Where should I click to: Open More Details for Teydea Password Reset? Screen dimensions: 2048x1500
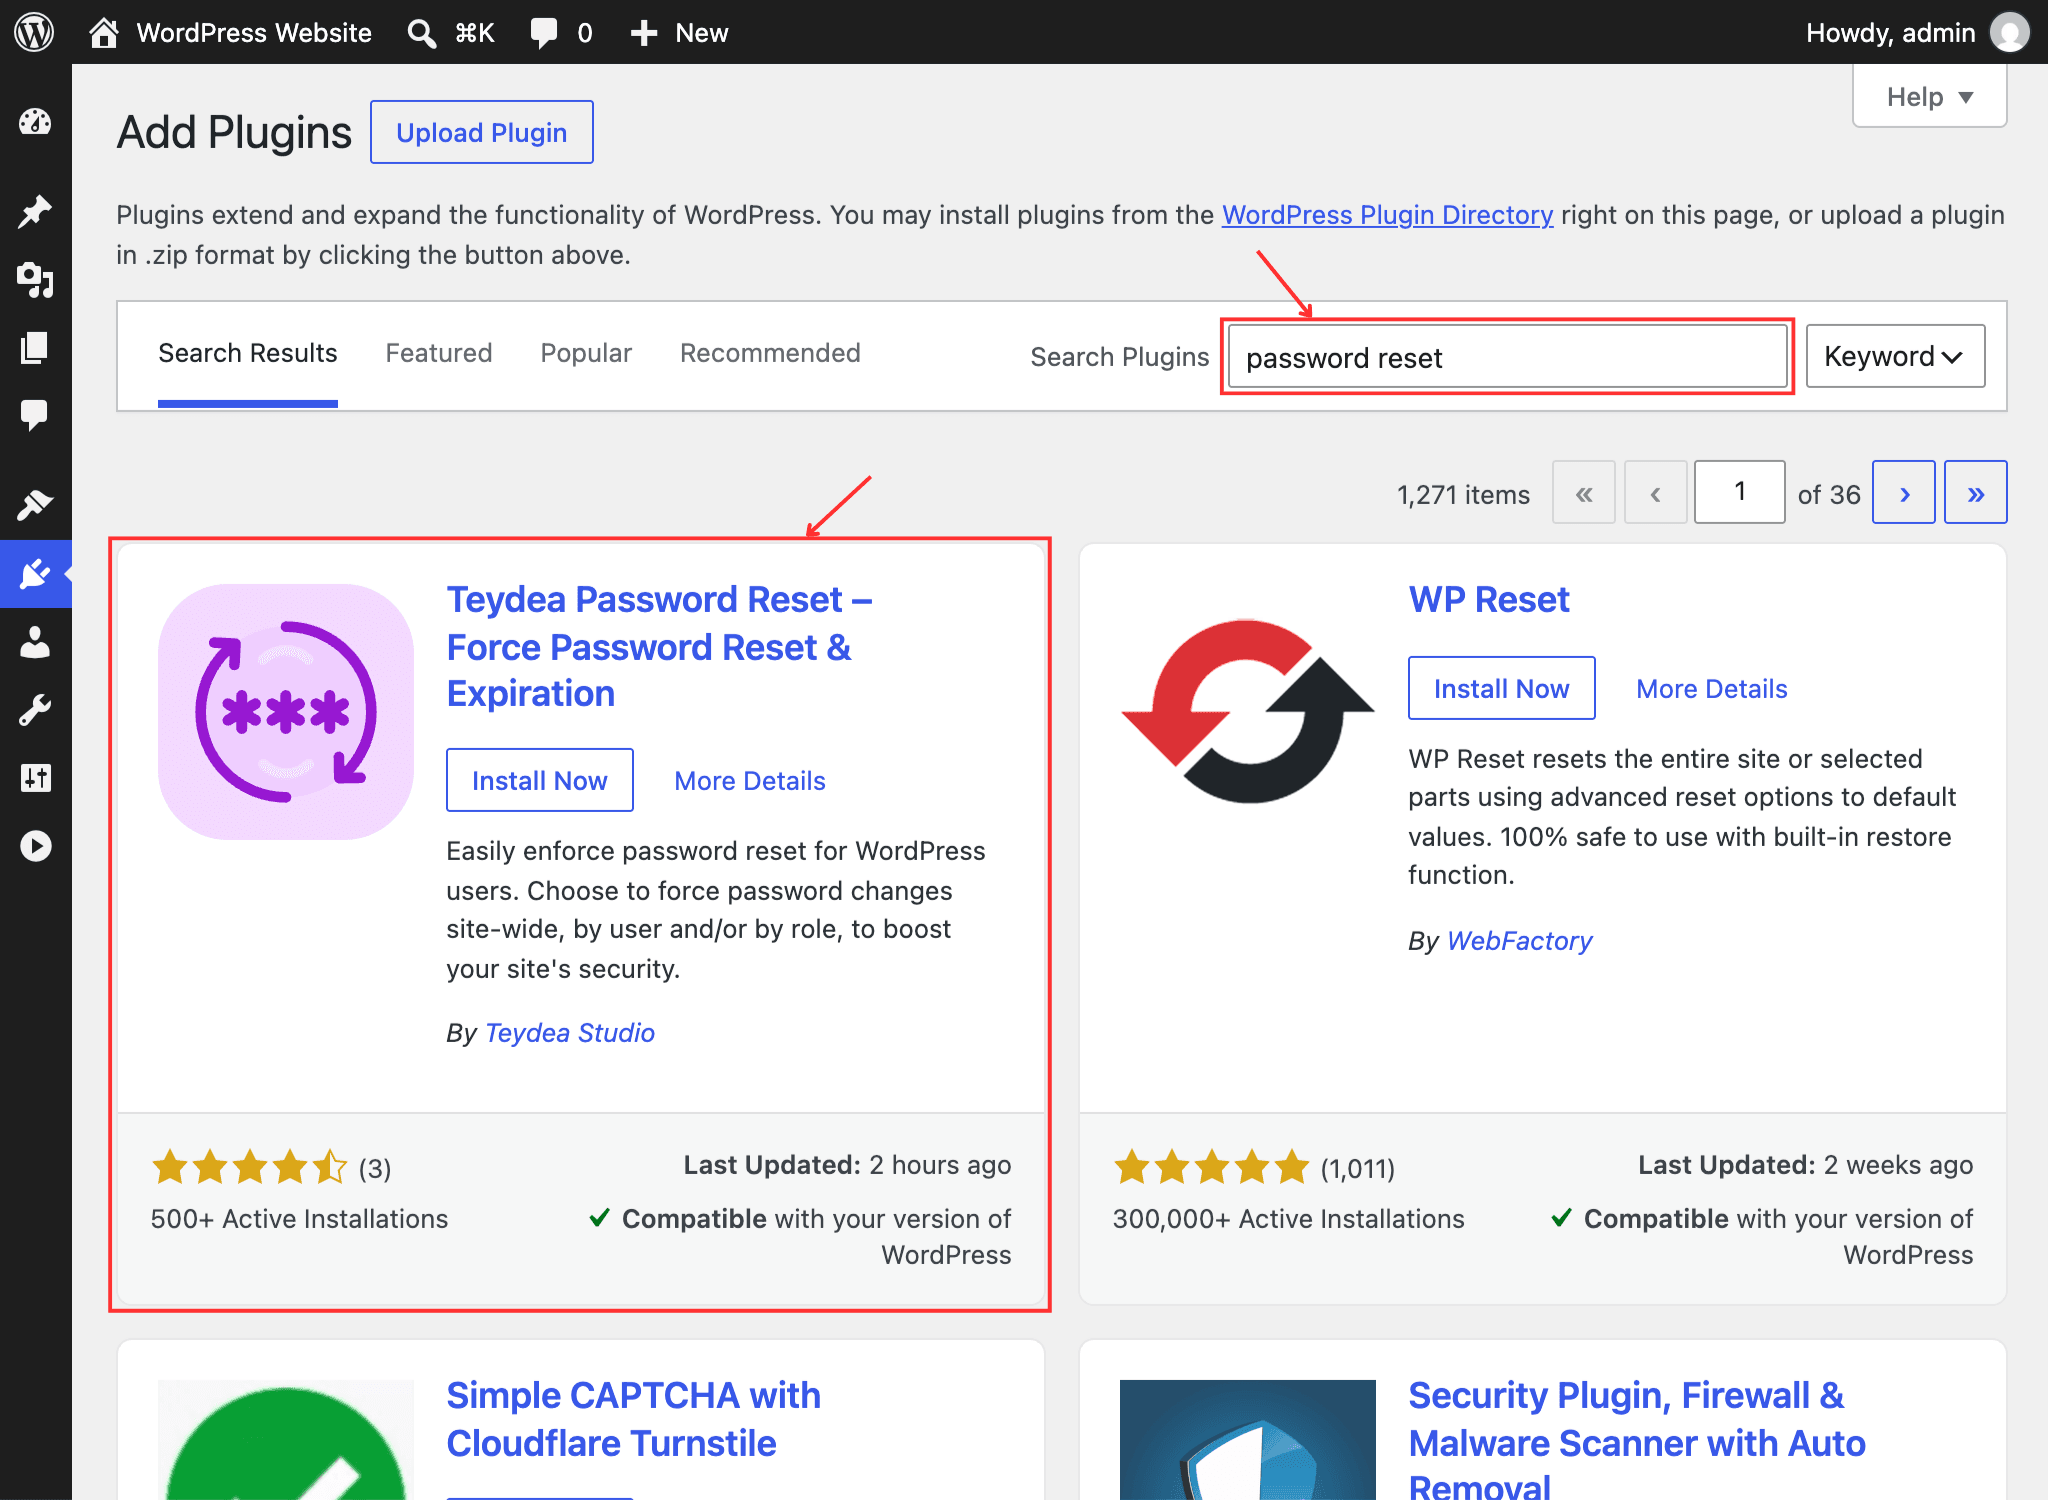(750, 781)
